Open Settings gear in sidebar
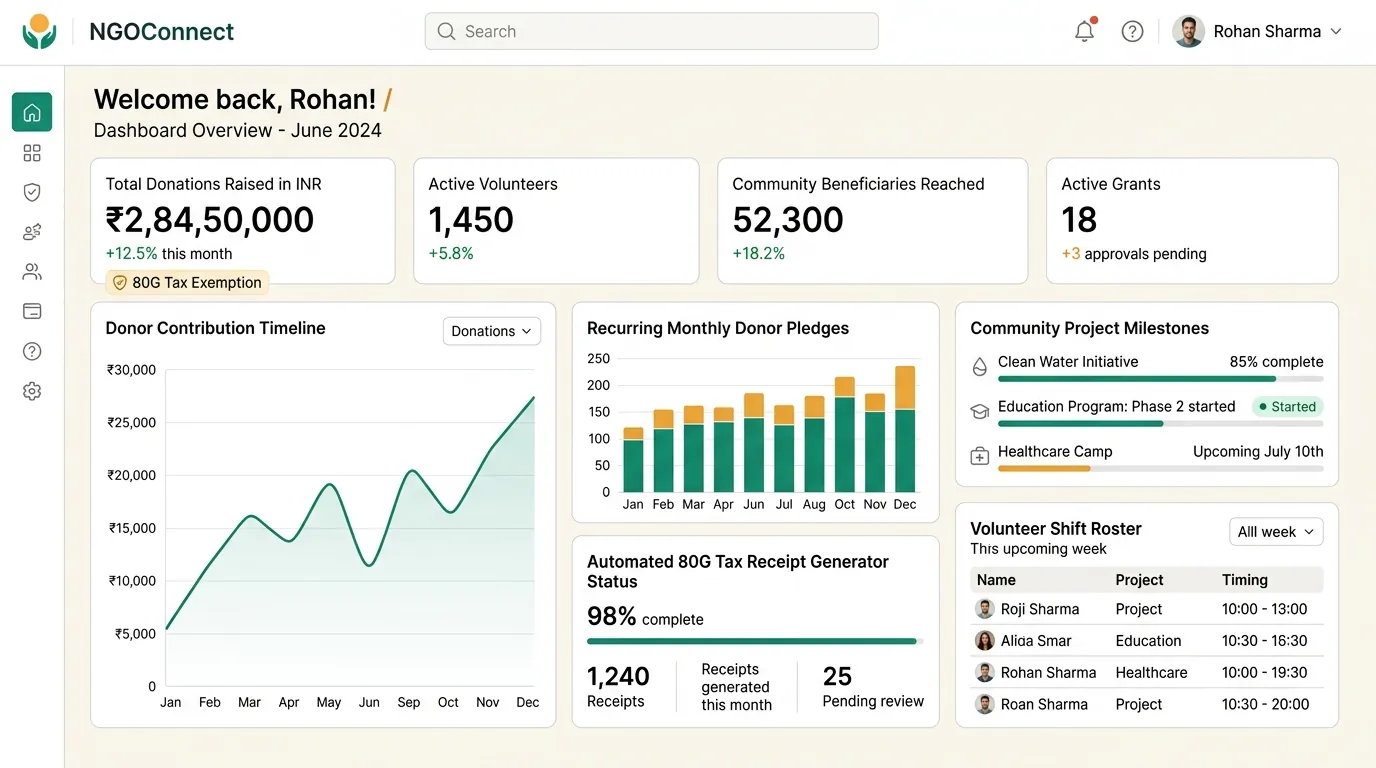Screen dimensions: 1376x768 [x=32, y=391]
